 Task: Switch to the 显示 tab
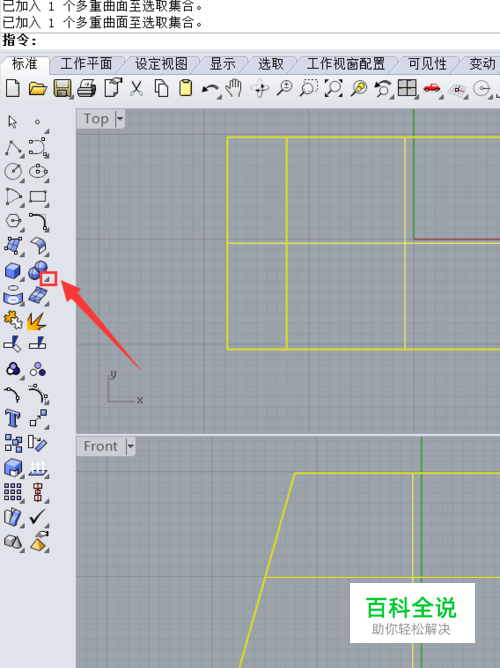pos(223,64)
